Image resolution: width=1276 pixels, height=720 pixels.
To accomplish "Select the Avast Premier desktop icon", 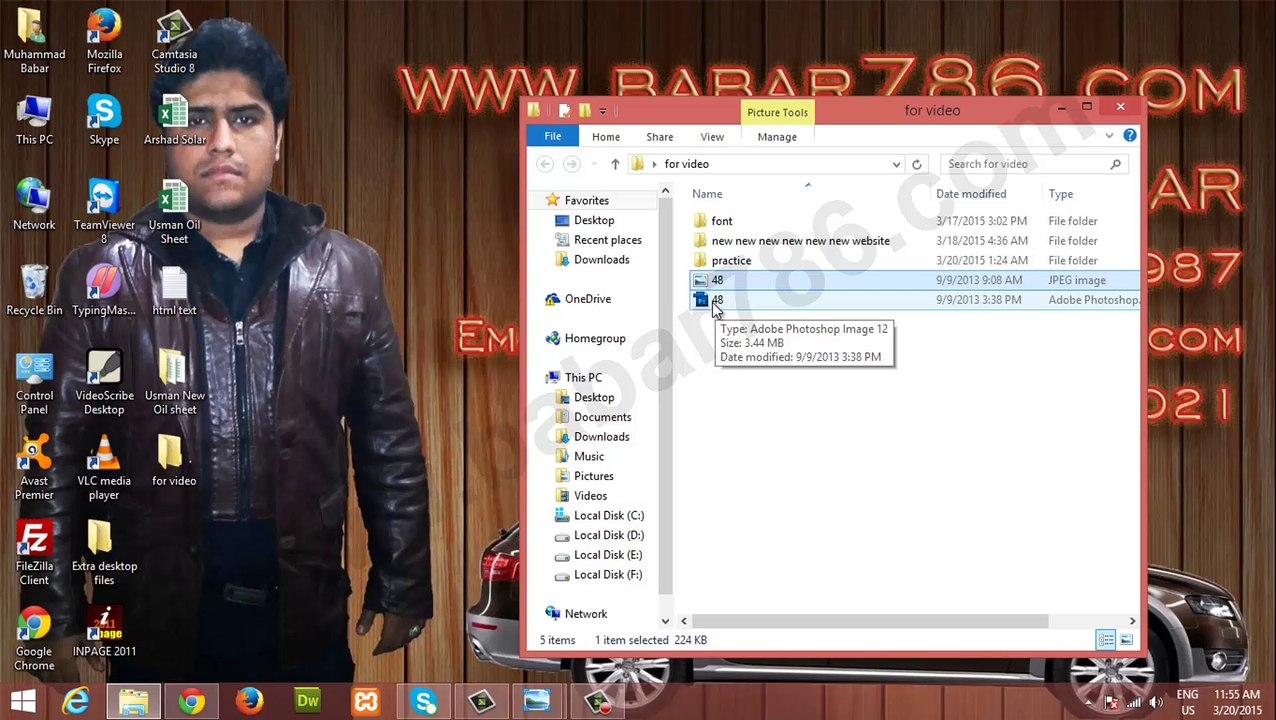I will coord(34,468).
